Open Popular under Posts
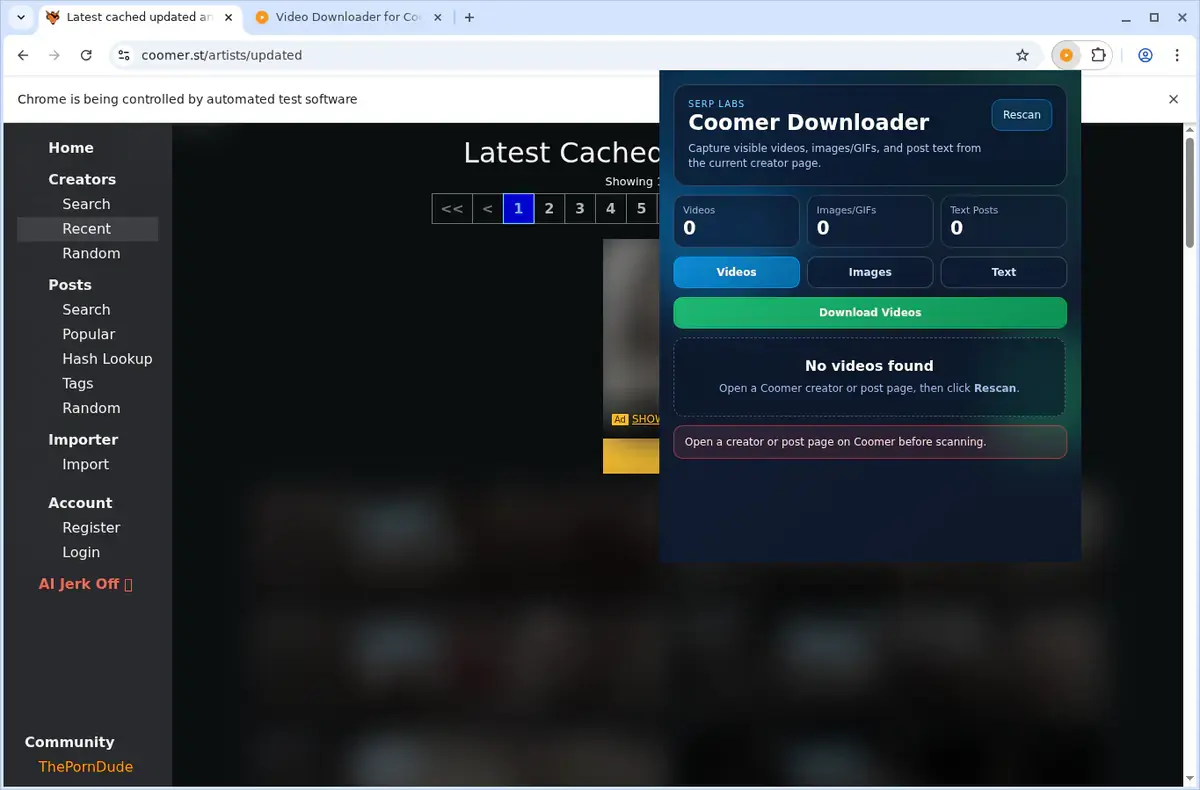The image size is (1200, 790). (x=89, y=335)
